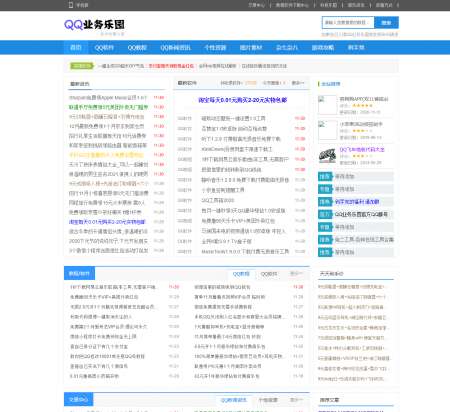Click the green announcement badge in the notice bar

click(x=82, y=66)
